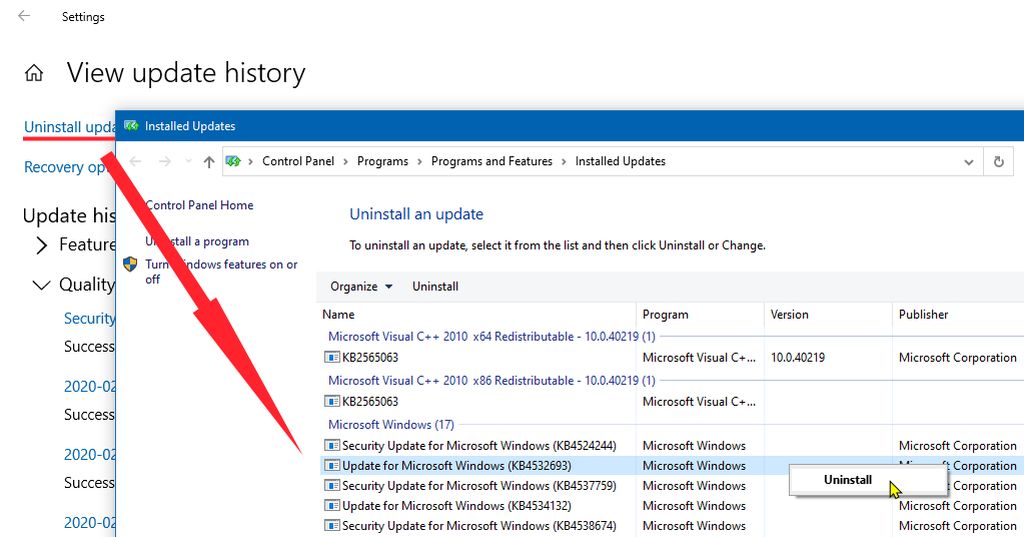Open Control Panel Home link
Image resolution: width=1024 pixels, height=537 pixels.
[199, 206]
